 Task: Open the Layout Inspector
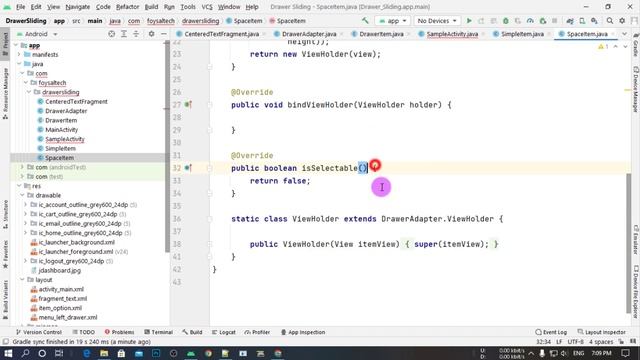602,332
